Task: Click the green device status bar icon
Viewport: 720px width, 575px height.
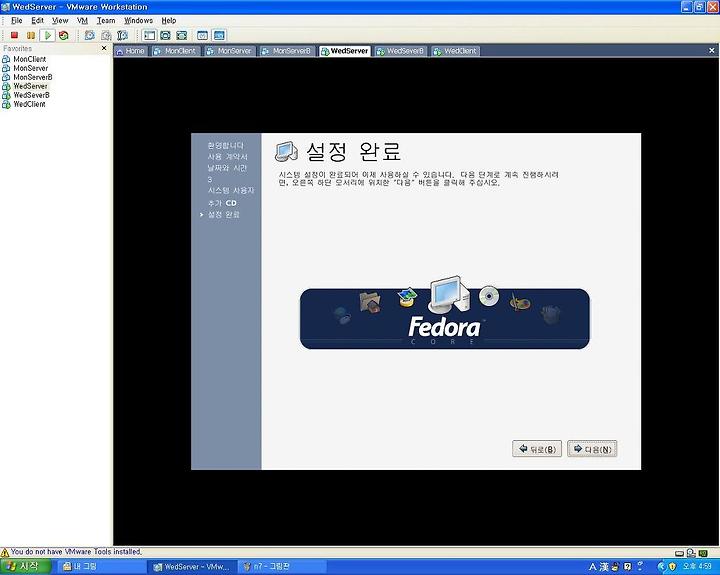Action: pyautogui.click(x=703, y=553)
